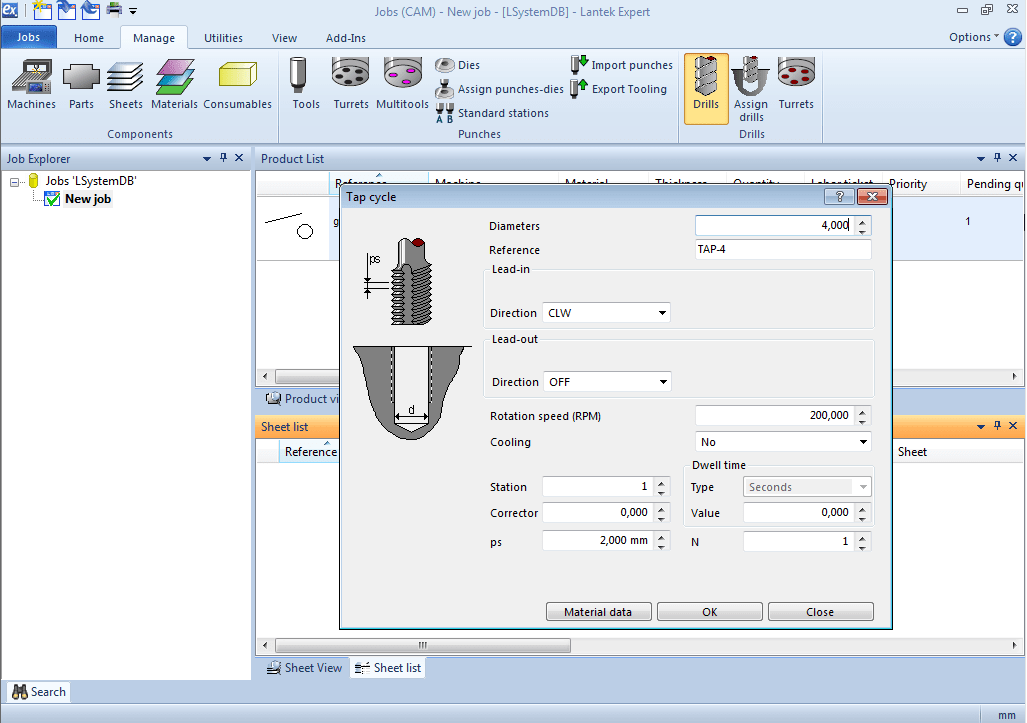Open quick access toolbar customize arrow

(133, 10)
